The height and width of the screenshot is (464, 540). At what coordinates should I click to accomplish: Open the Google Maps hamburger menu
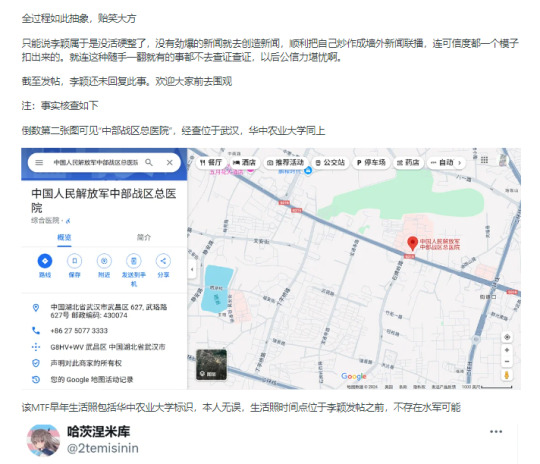click(x=39, y=163)
